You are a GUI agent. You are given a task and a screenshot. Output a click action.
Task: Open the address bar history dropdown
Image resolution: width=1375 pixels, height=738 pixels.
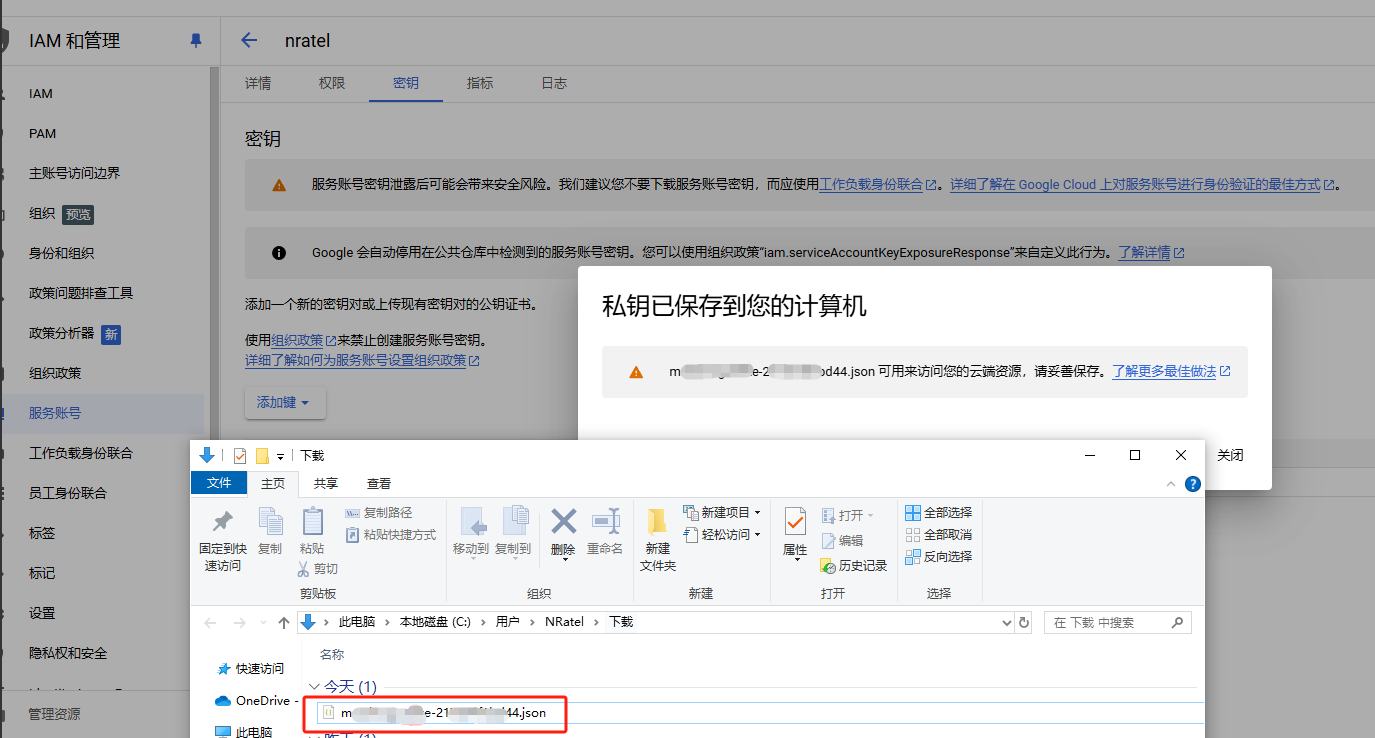1007,622
